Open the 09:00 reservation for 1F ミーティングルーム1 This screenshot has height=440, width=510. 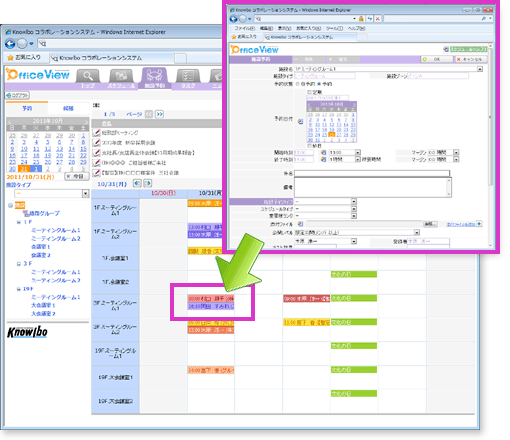(x=205, y=203)
